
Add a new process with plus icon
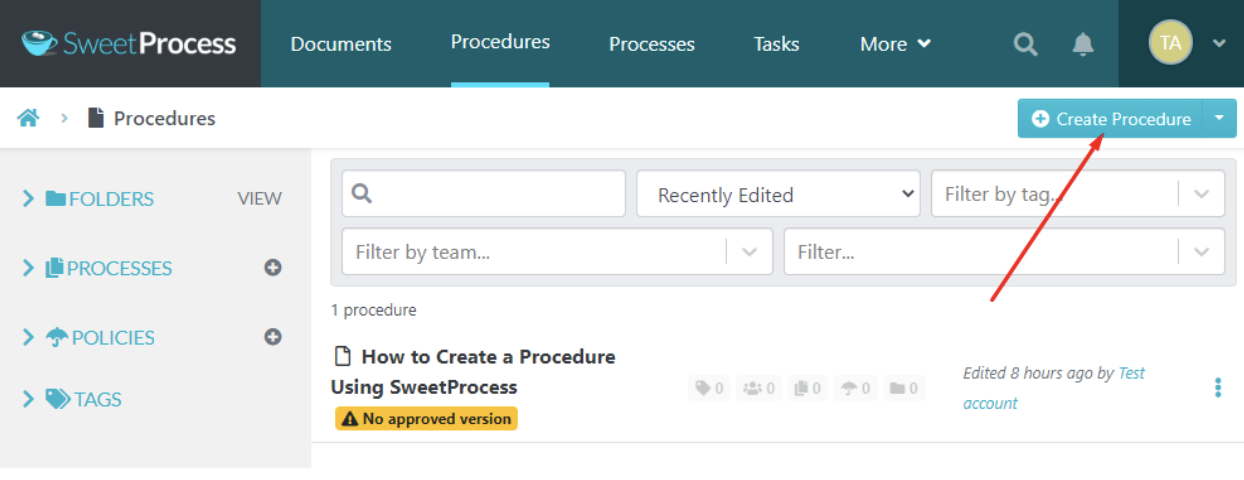point(272,268)
